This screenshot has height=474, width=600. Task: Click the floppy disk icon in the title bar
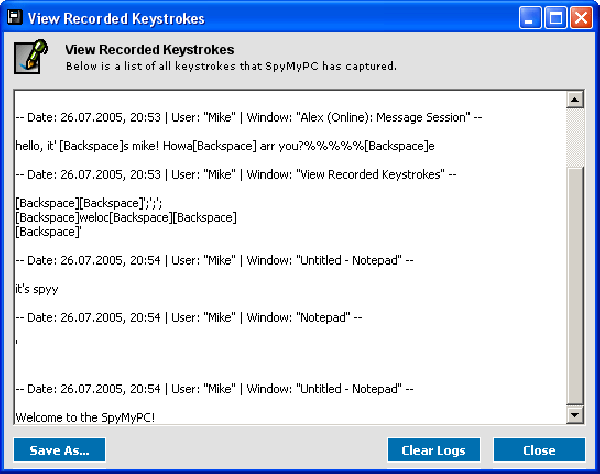click(15, 18)
